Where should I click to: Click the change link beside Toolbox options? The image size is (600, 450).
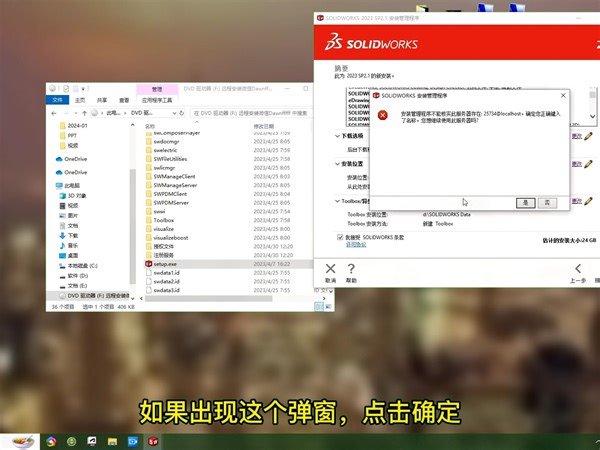[577, 201]
